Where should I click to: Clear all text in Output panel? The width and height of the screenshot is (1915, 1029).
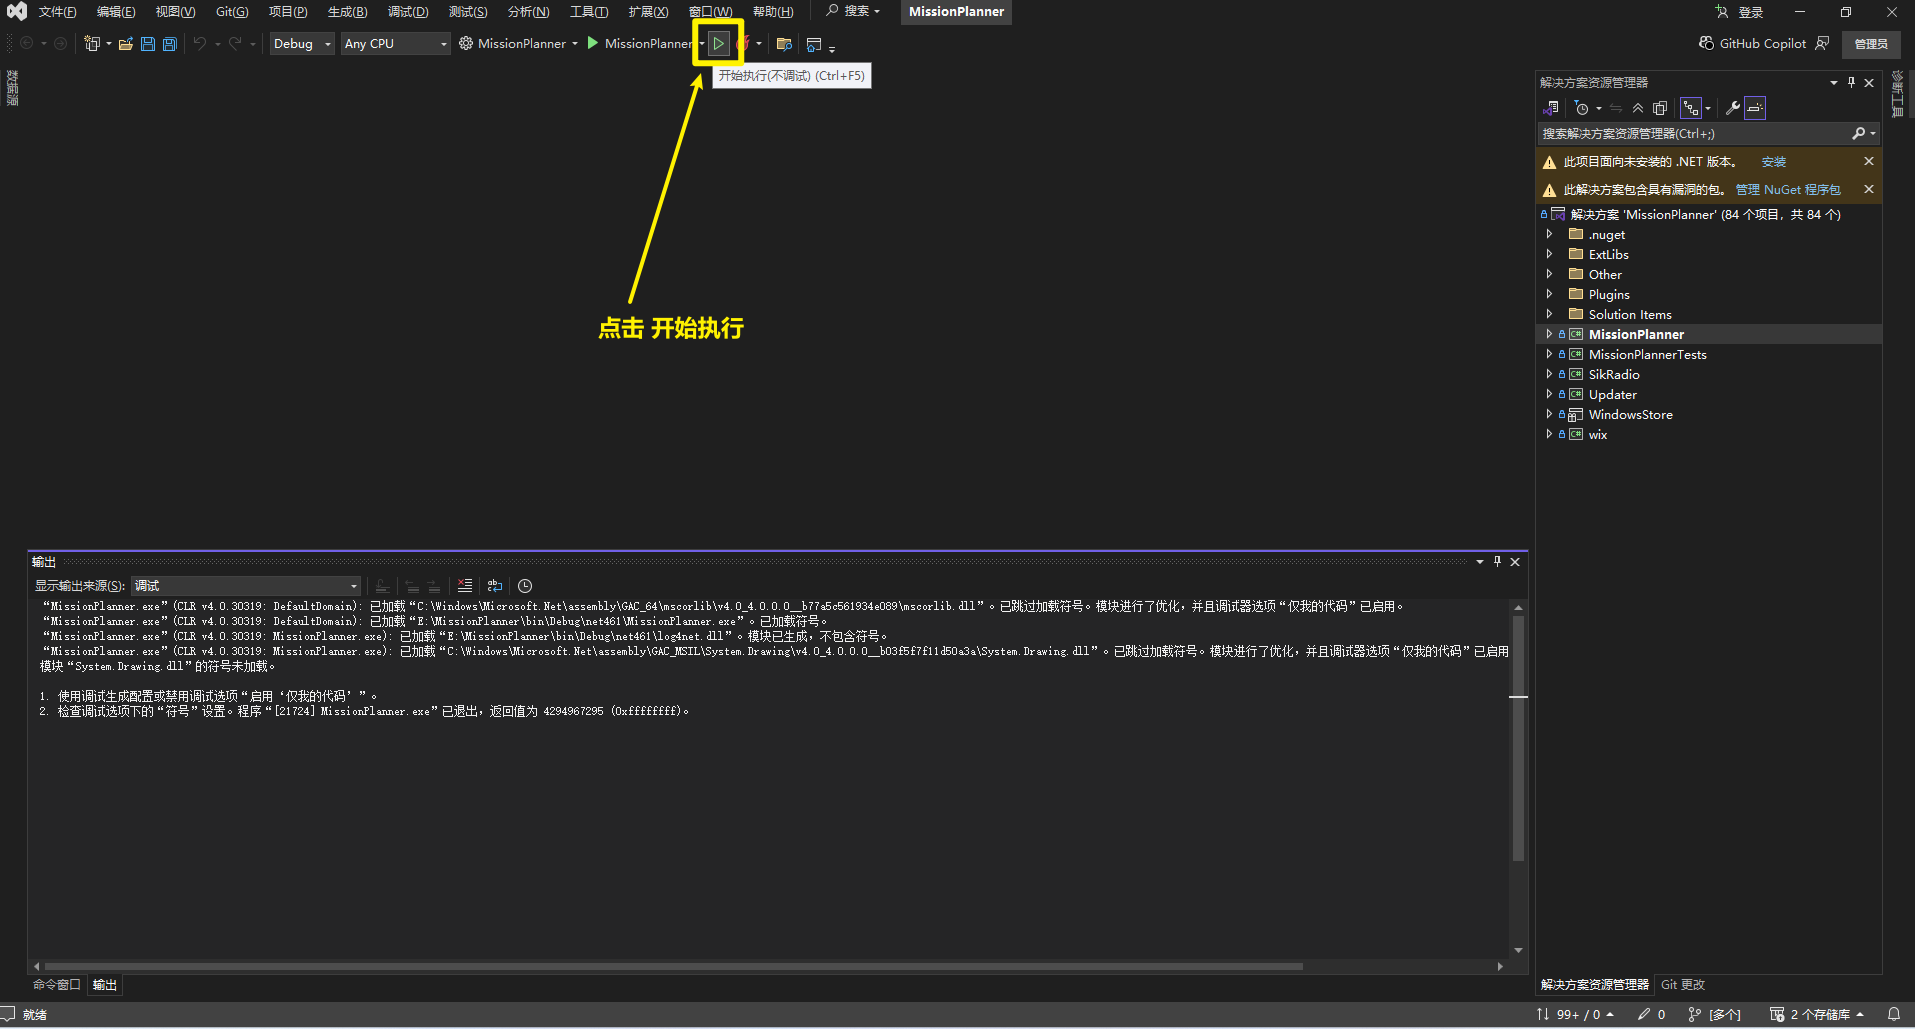tap(465, 586)
